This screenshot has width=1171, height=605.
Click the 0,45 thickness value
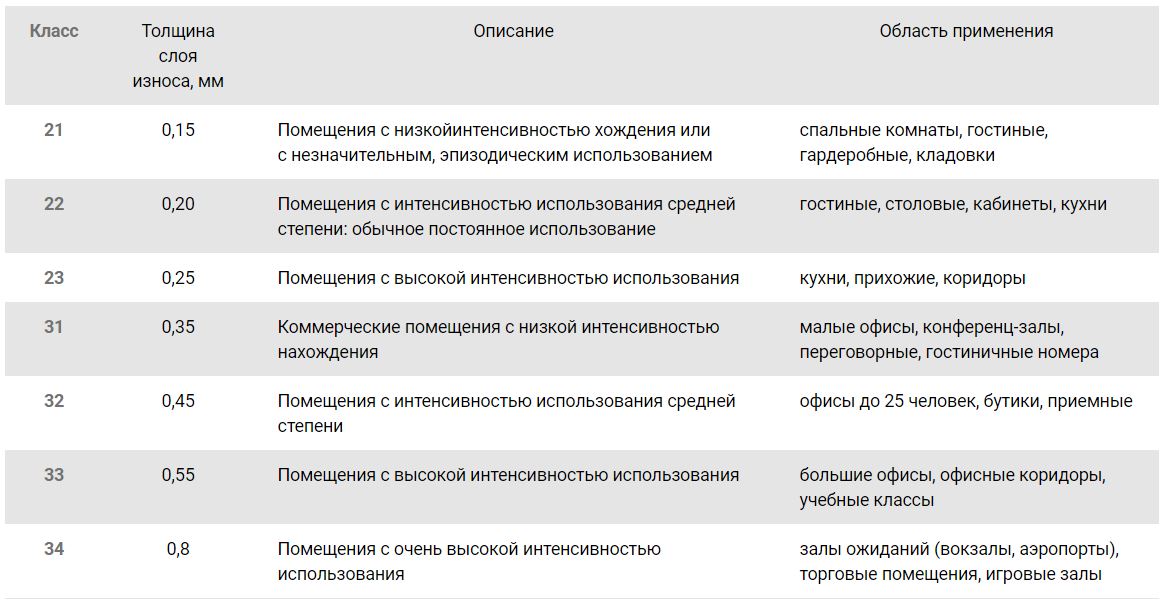tap(178, 401)
